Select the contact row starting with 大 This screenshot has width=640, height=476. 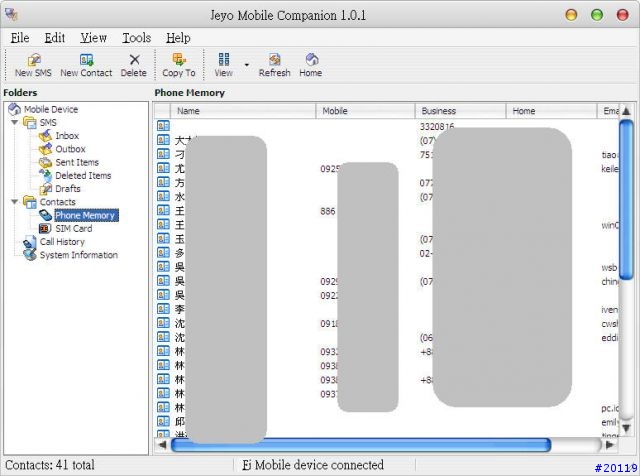(x=387, y=140)
